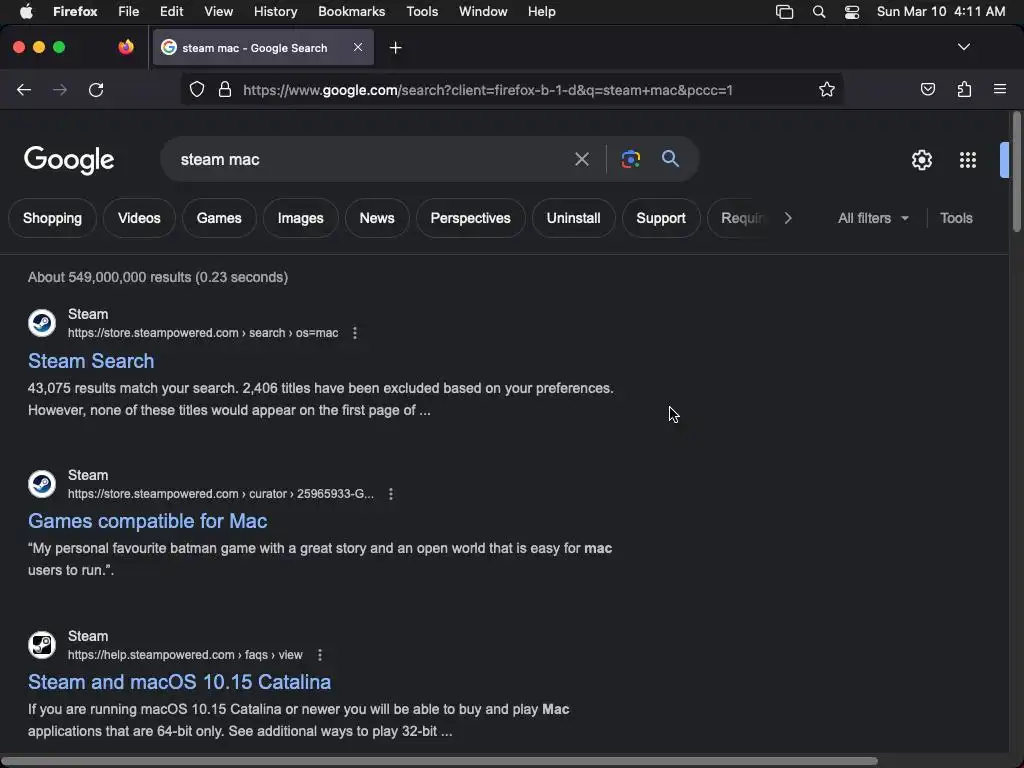
Task: Click the vertical page scrollbar
Action: click(1016, 171)
